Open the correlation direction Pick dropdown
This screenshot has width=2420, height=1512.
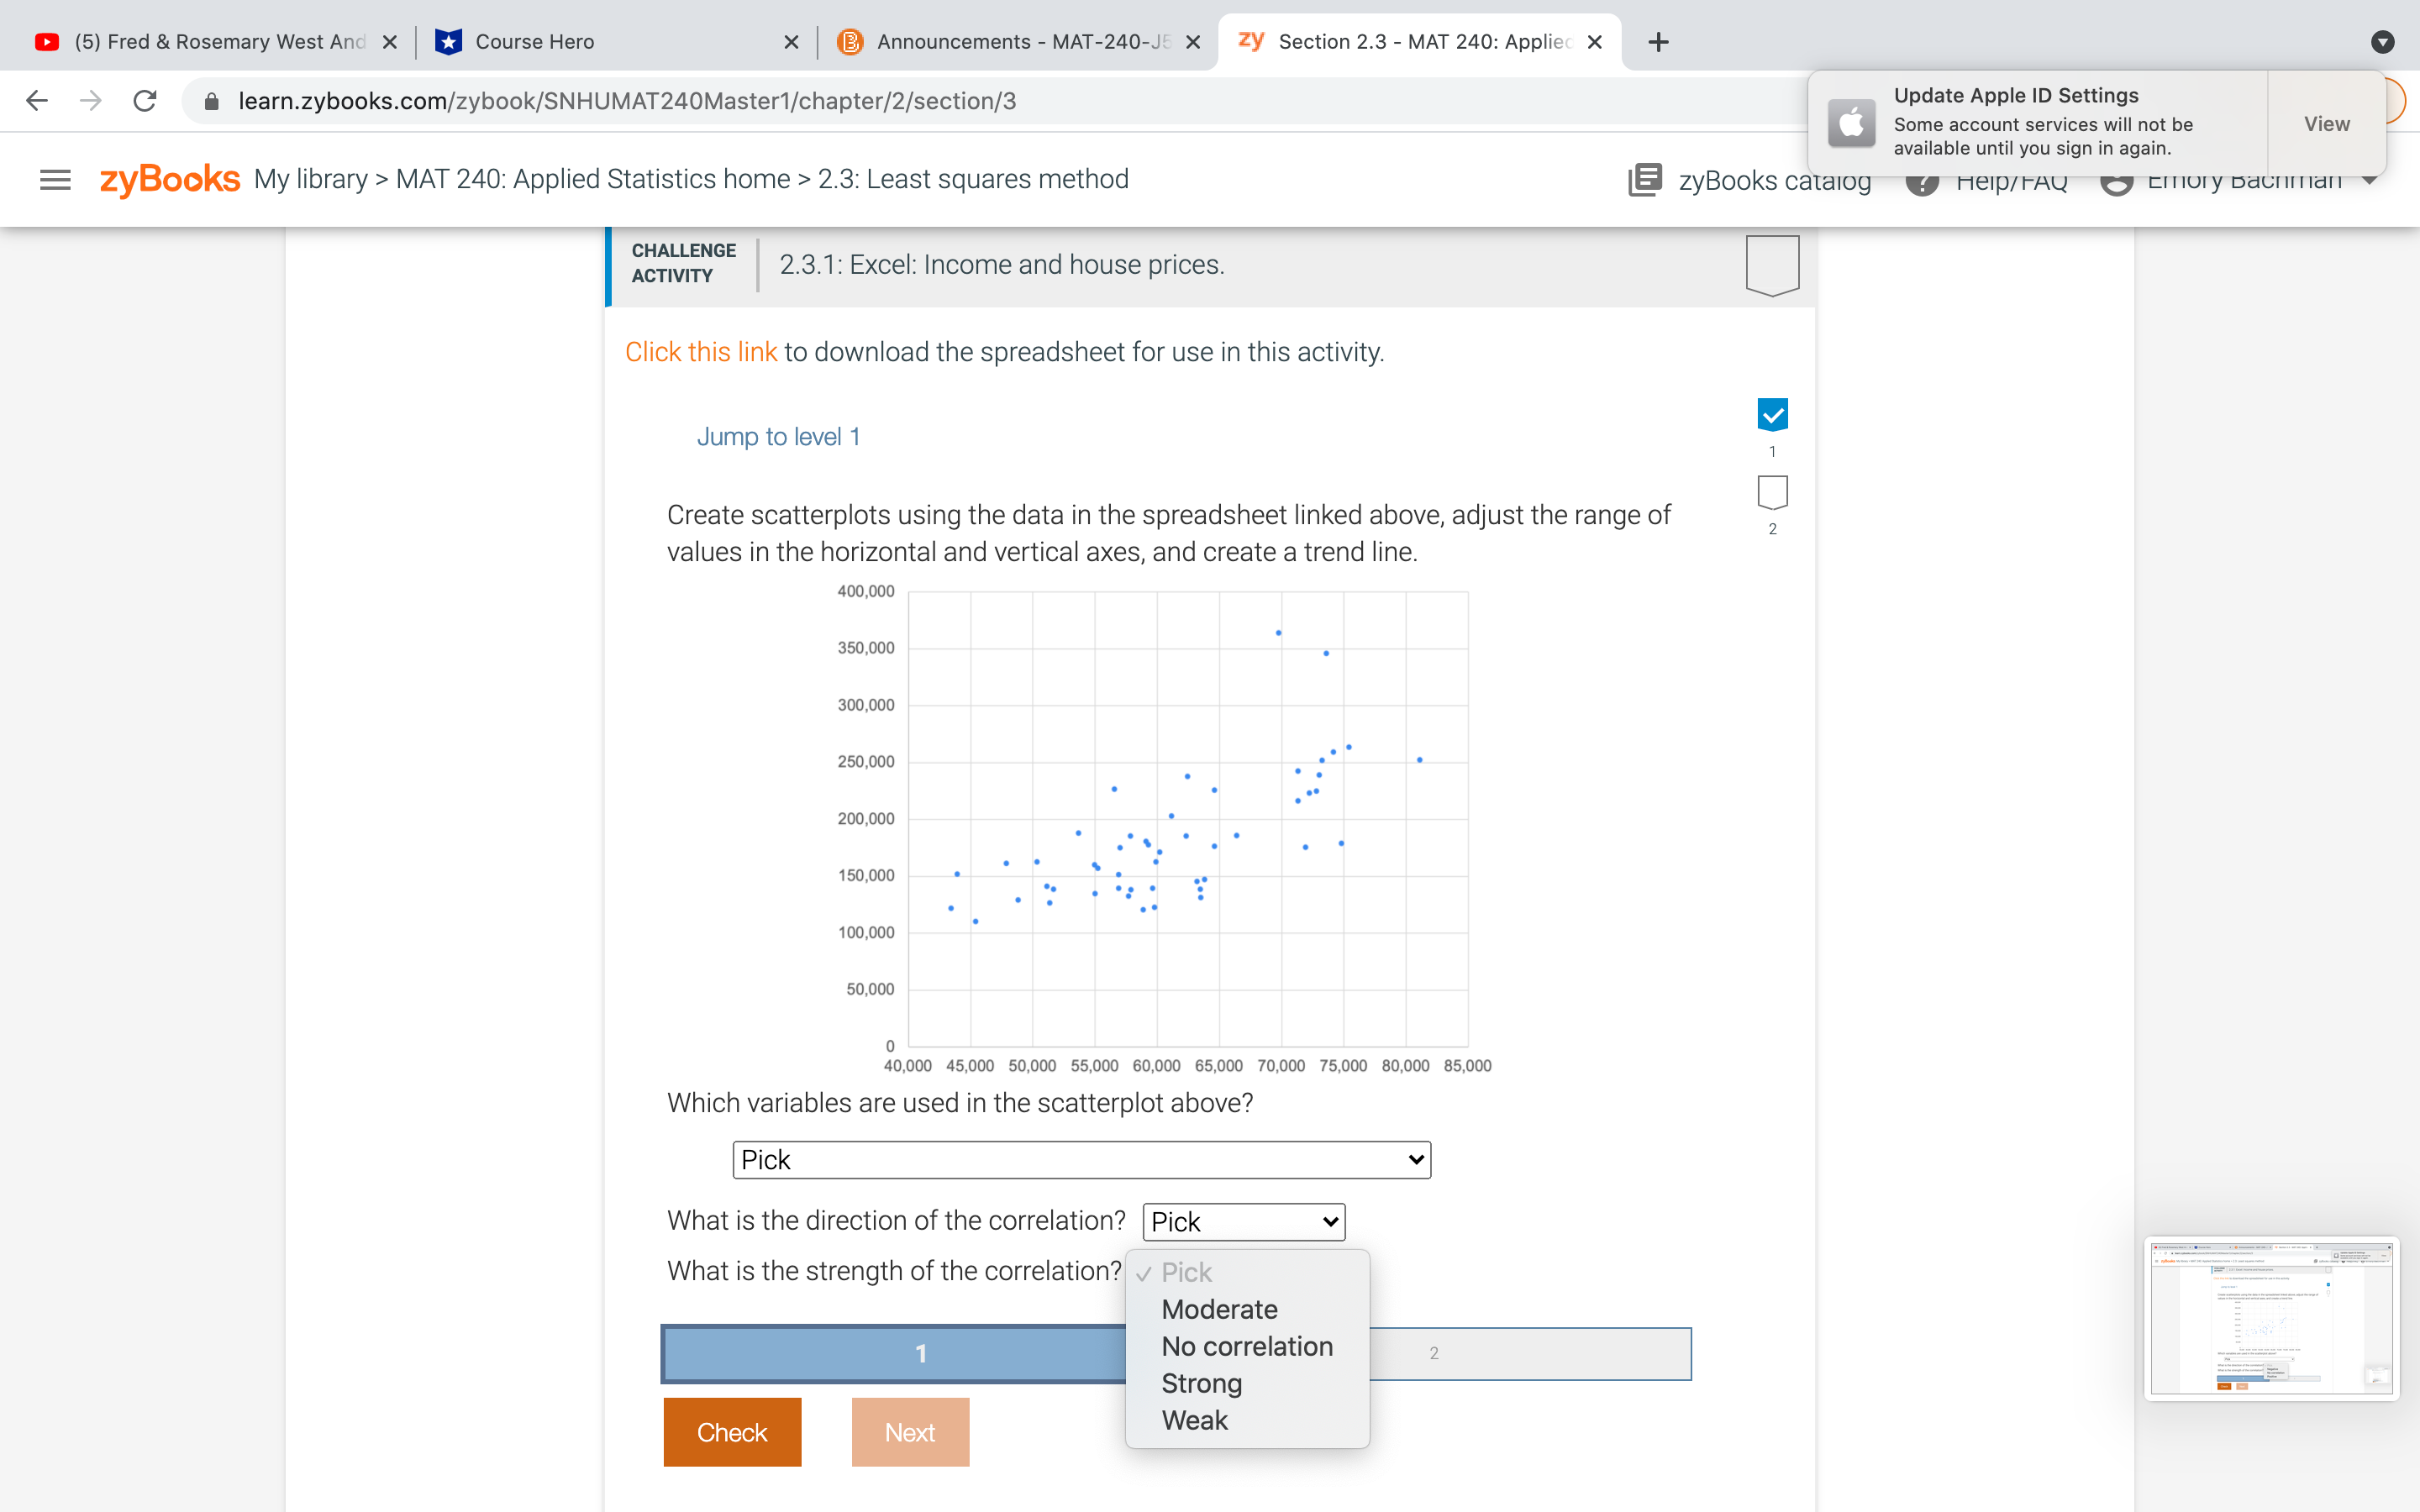point(1244,1221)
